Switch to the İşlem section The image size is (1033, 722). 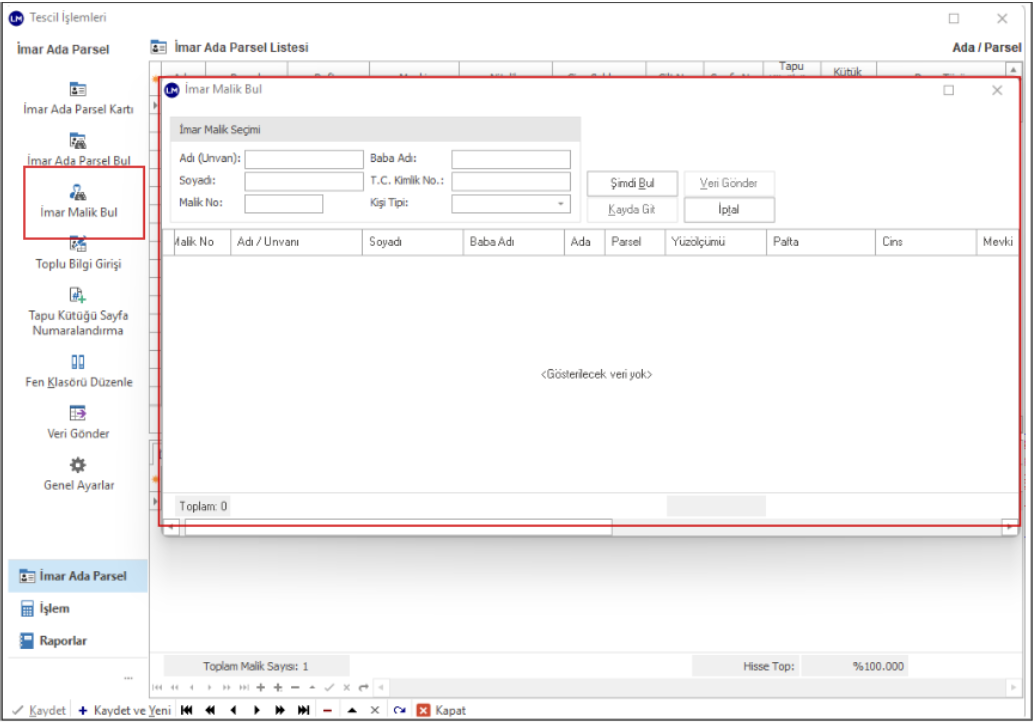tap(54, 609)
